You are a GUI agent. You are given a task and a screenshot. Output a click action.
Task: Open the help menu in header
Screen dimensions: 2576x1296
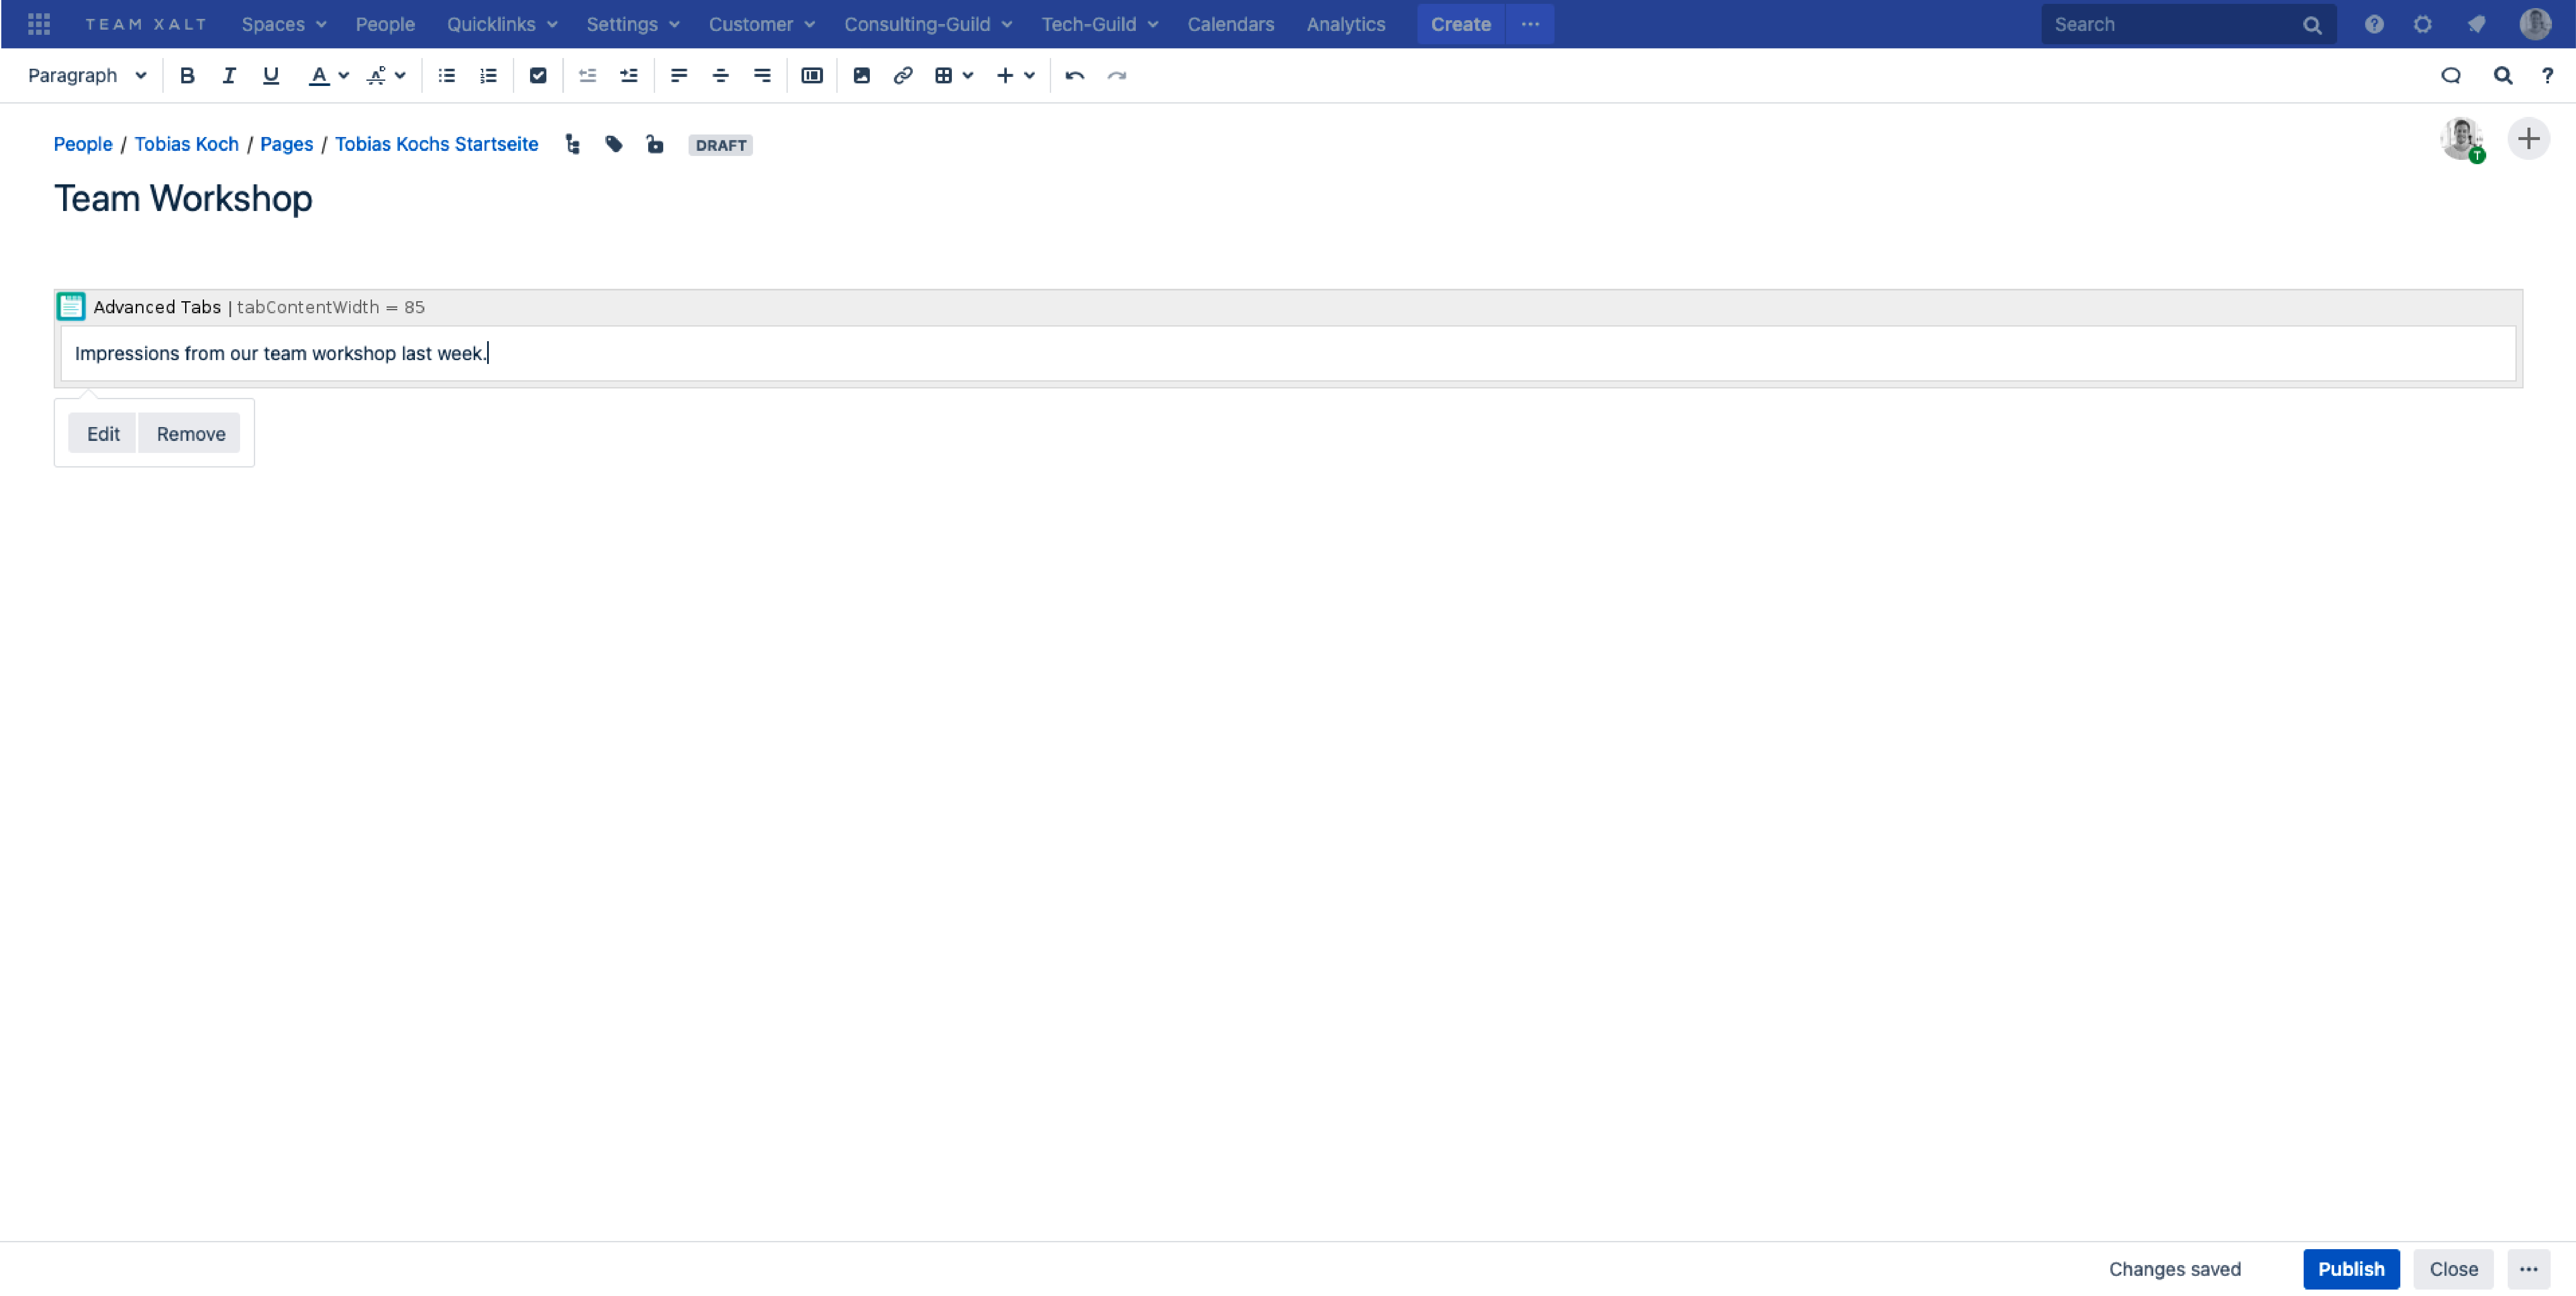[x=2374, y=24]
